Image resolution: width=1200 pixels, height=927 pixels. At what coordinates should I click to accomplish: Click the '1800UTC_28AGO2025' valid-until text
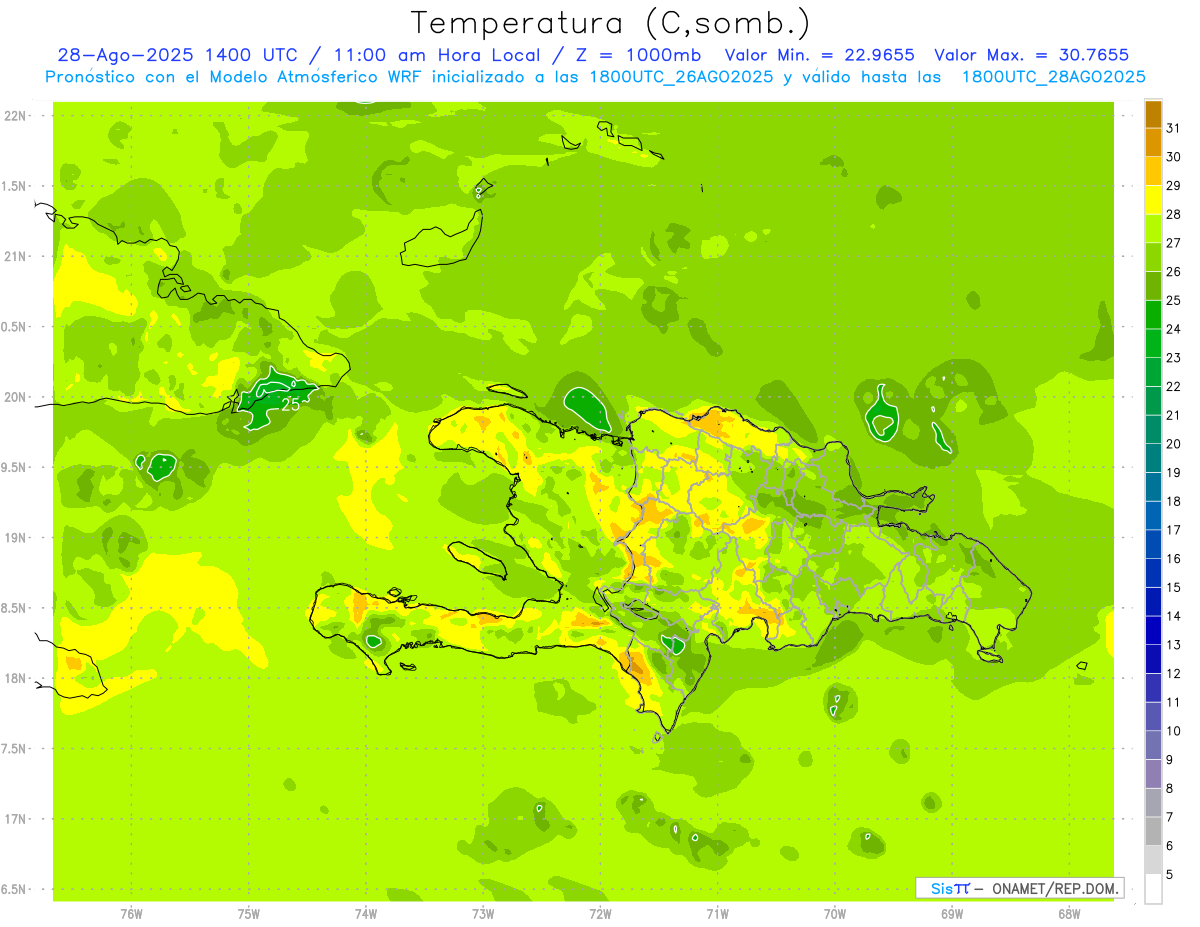[1053, 77]
